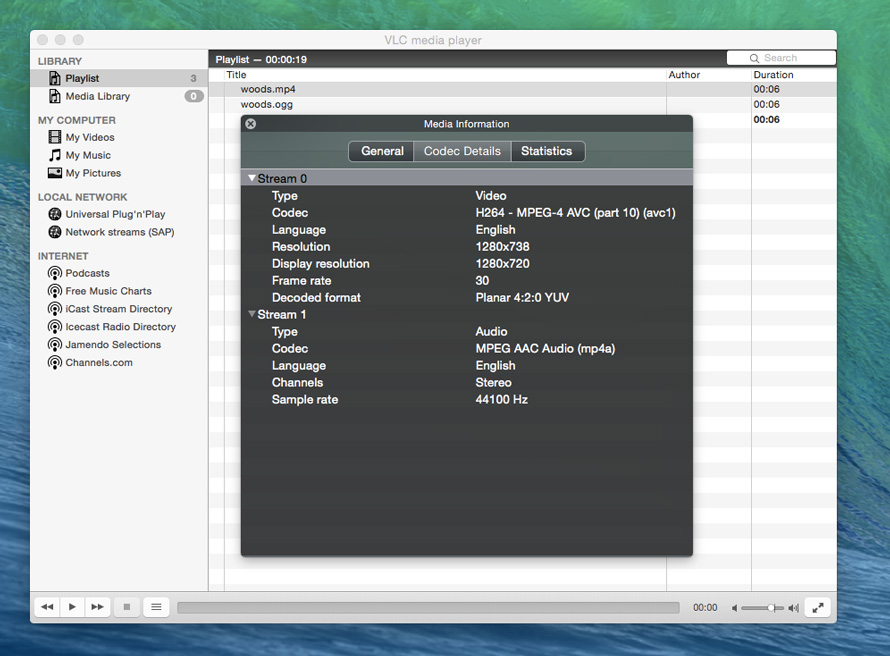Image resolution: width=890 pixels, height=656 pixels.
Task: Click the Decoded format label
Action: click(x=316, y=298)
